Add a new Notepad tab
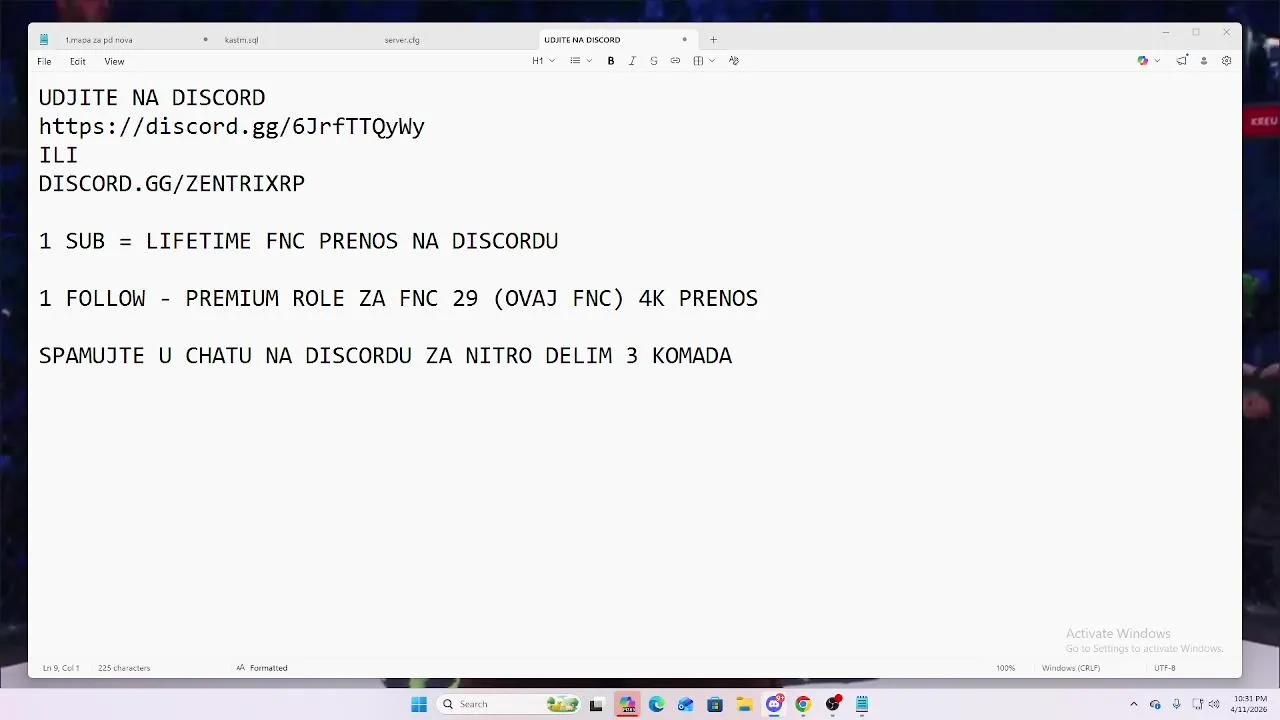The height and width of the screenshot is (720, 1280). coord(713,40)
